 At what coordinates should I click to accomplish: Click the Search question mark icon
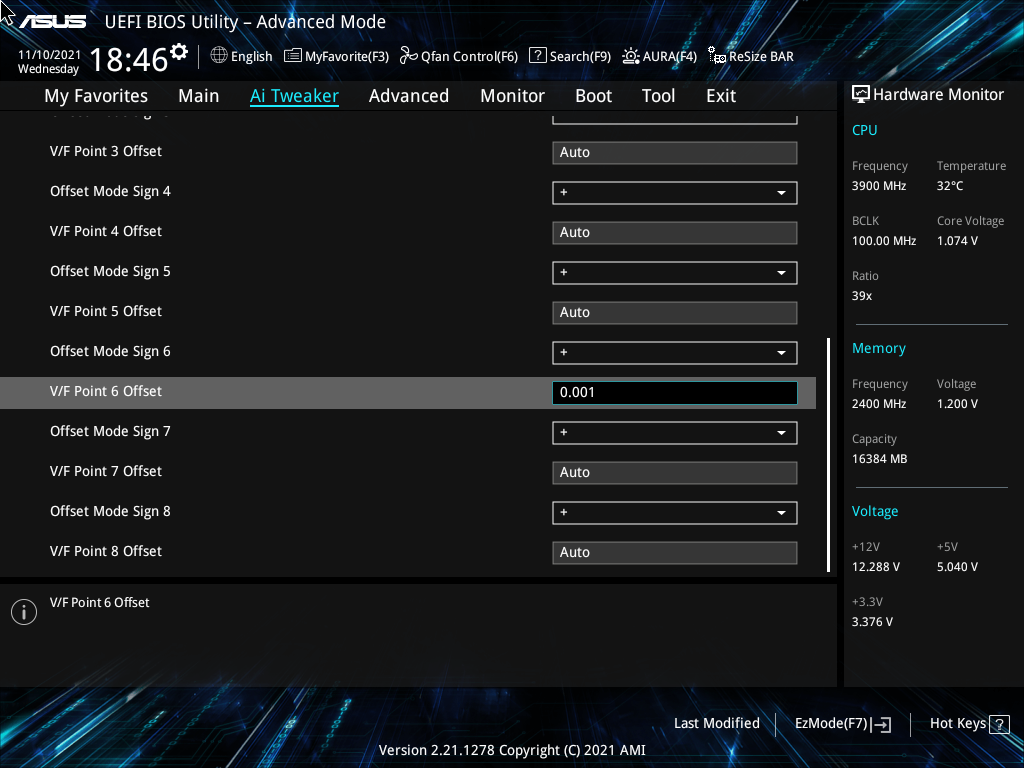click(x=537, y=56)
